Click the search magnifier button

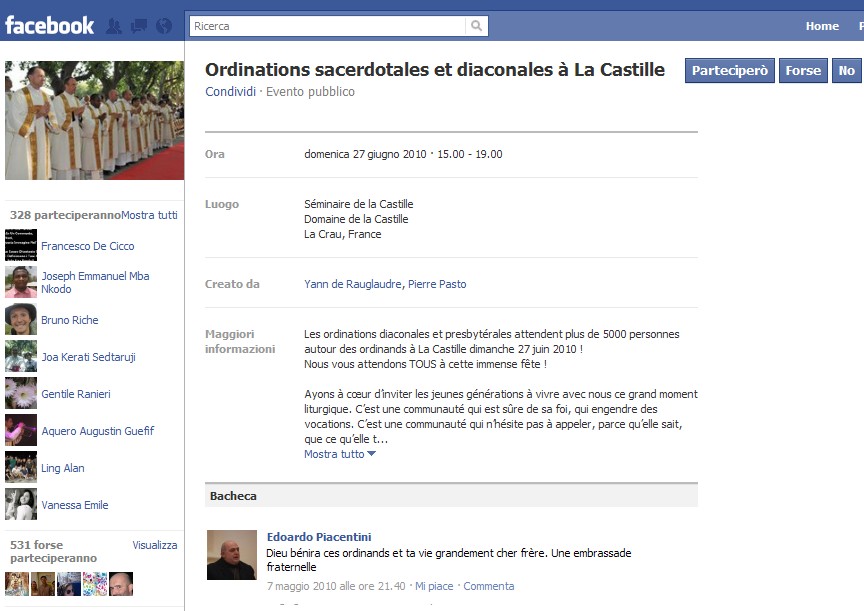478,26
